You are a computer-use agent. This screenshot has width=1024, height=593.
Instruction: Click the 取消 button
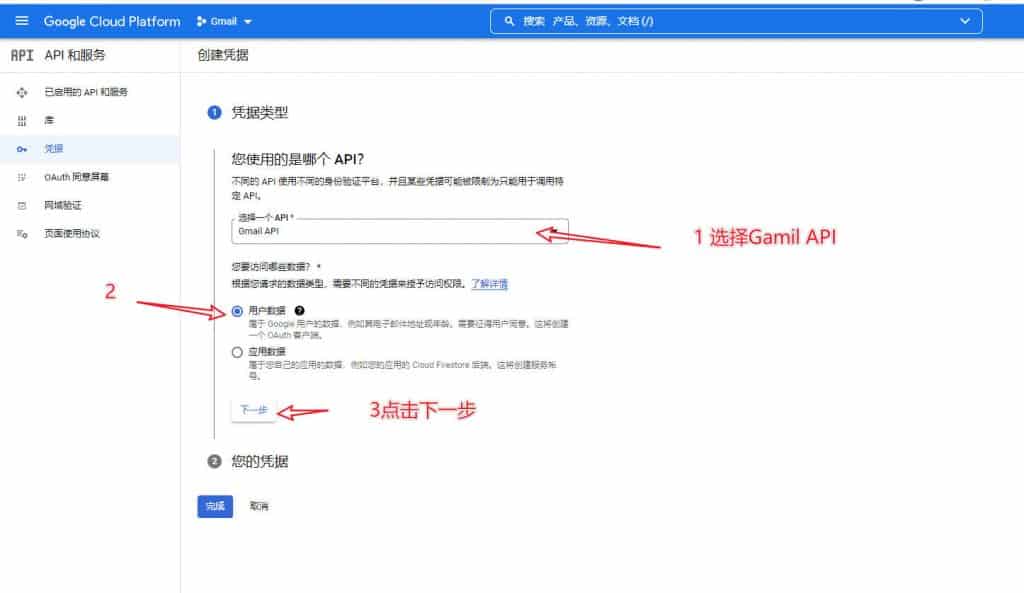259,507
